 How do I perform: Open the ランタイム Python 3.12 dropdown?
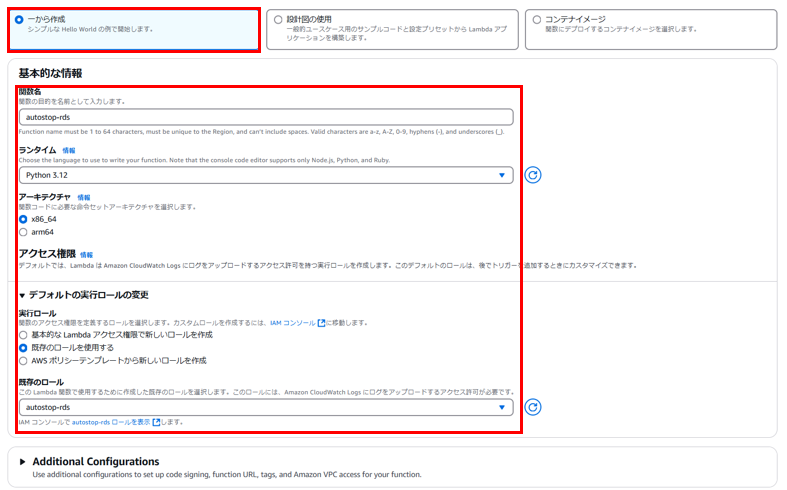(x=266, y=175)
